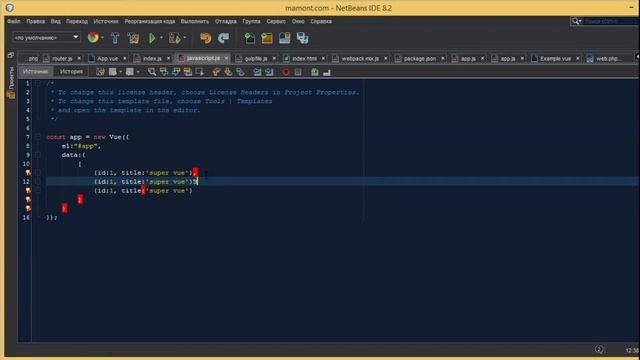
Task: Open the Сервис menu
Action: coord(276,21)
